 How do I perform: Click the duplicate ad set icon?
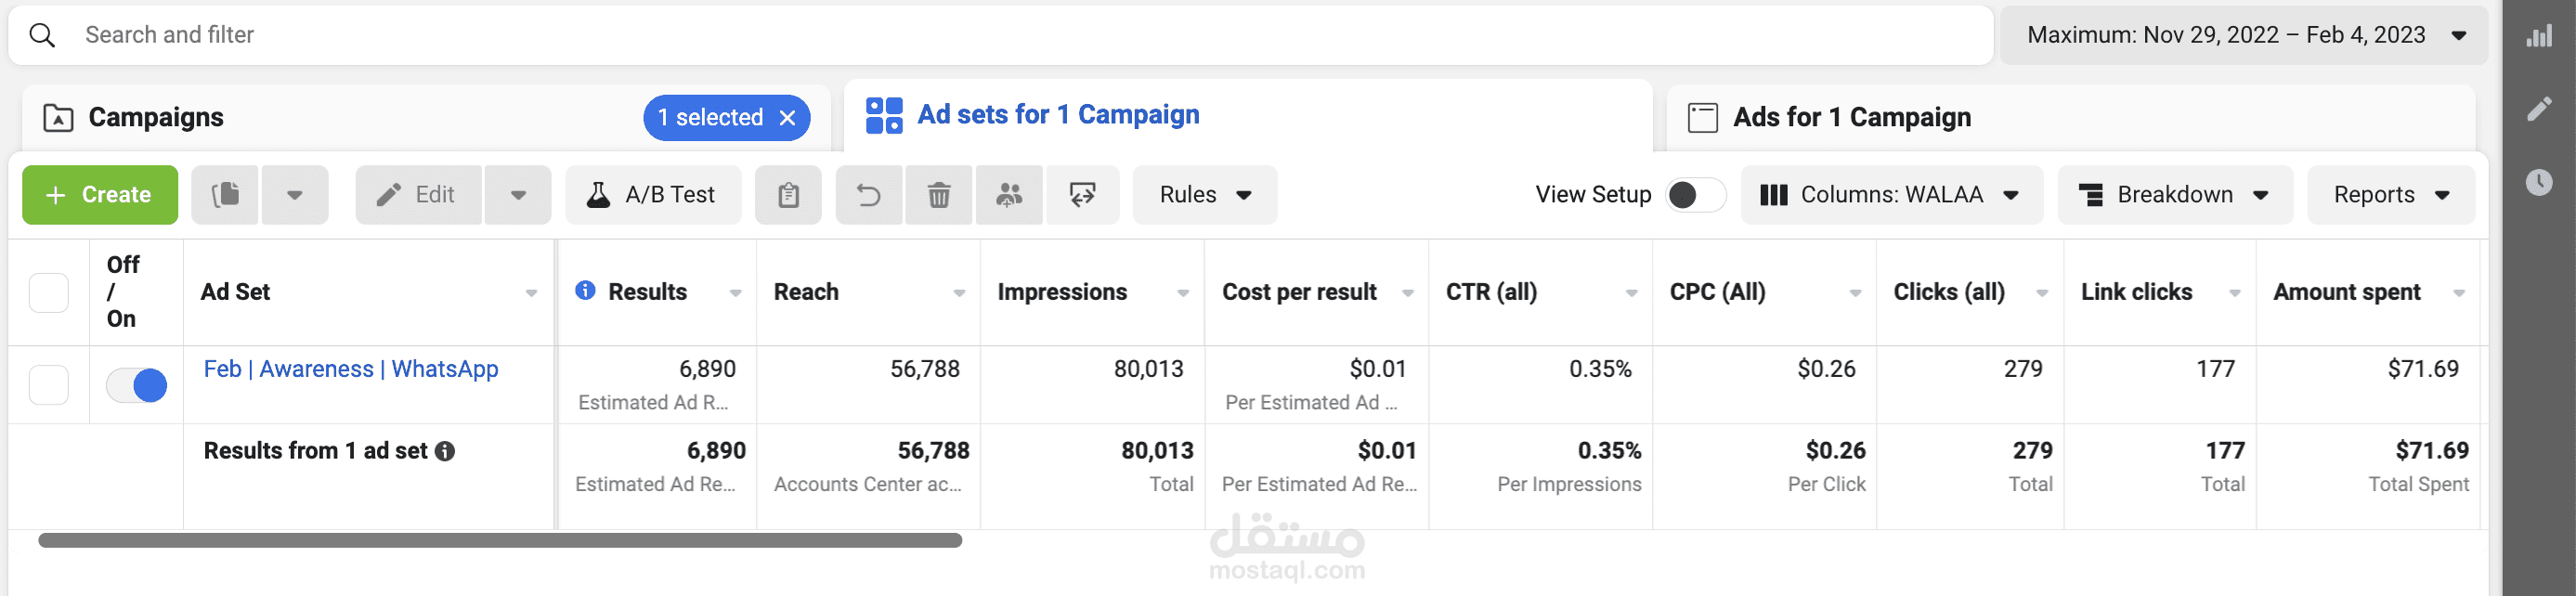226,195
